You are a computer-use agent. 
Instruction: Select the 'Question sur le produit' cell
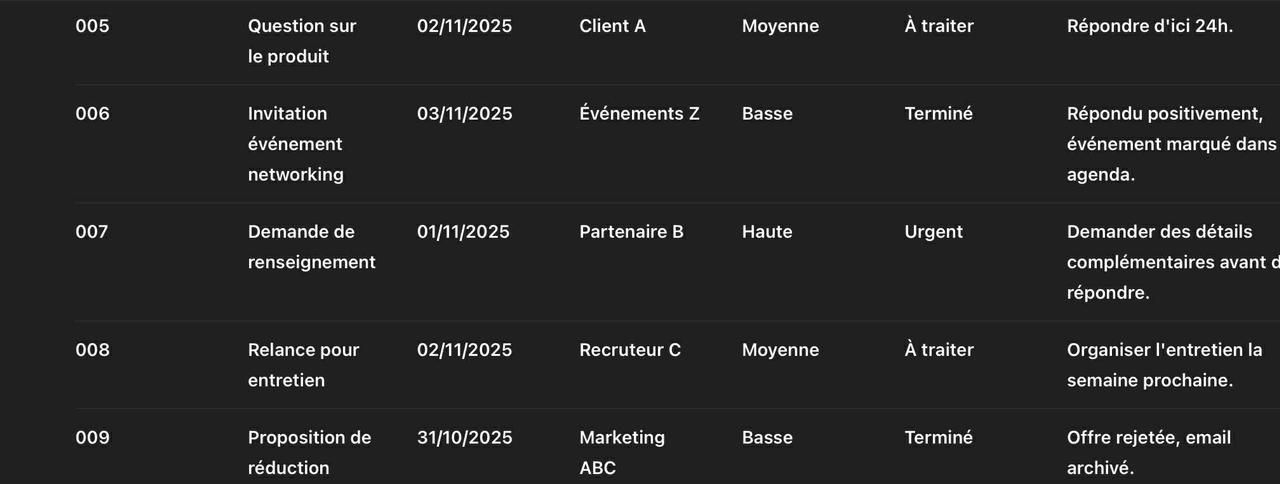[301, 41]
